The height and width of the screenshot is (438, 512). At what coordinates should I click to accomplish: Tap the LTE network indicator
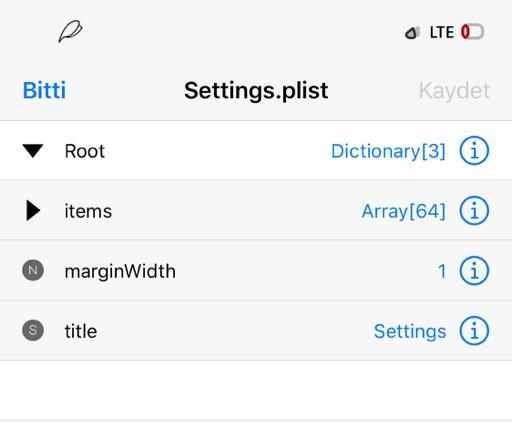tap(442, 33)
